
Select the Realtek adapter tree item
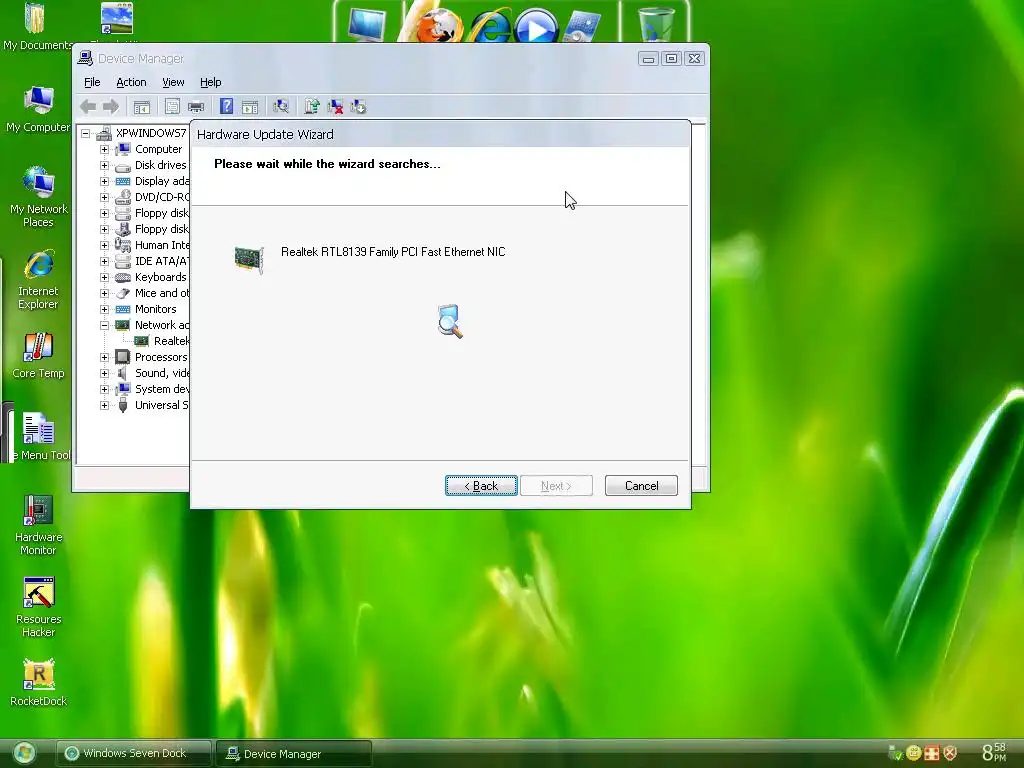(x=171, y=341)
